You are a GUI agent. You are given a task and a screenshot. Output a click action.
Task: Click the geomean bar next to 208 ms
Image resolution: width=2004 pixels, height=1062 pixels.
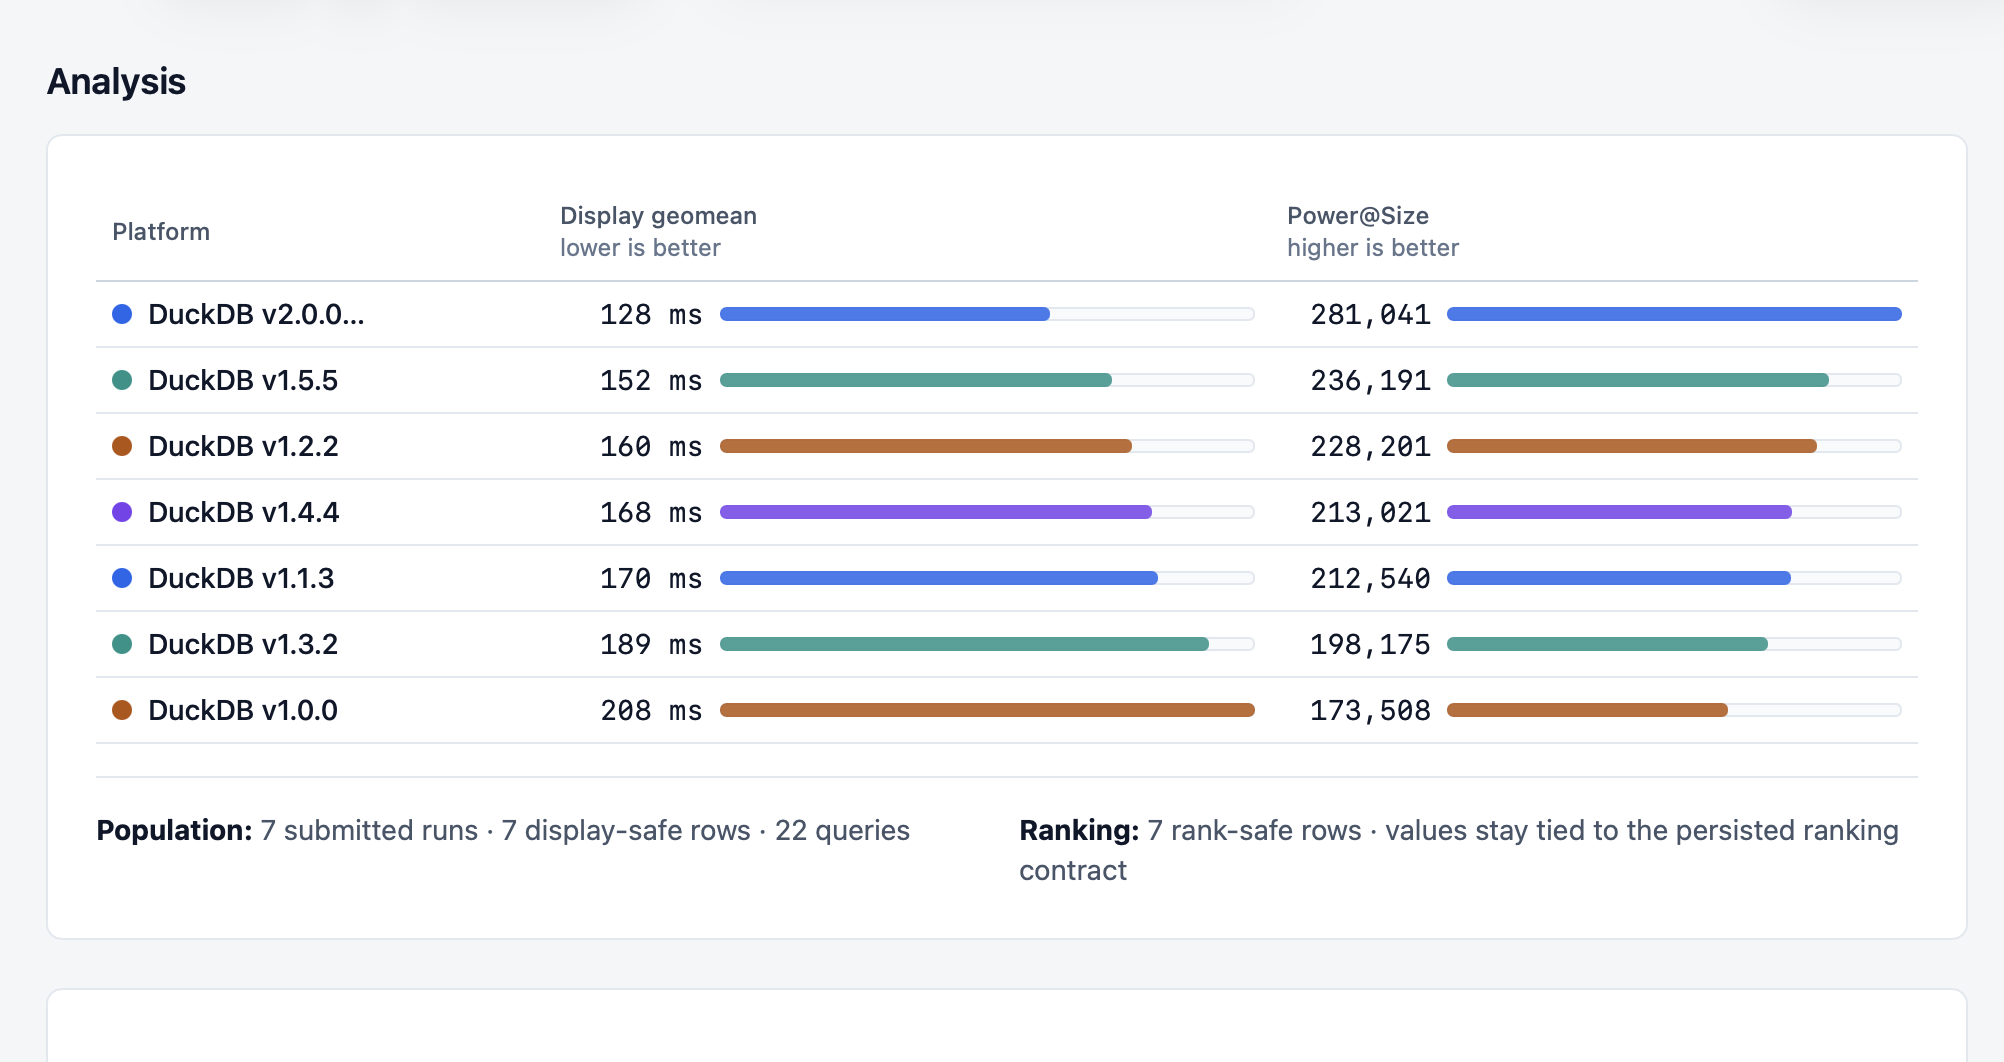point(987,710)
